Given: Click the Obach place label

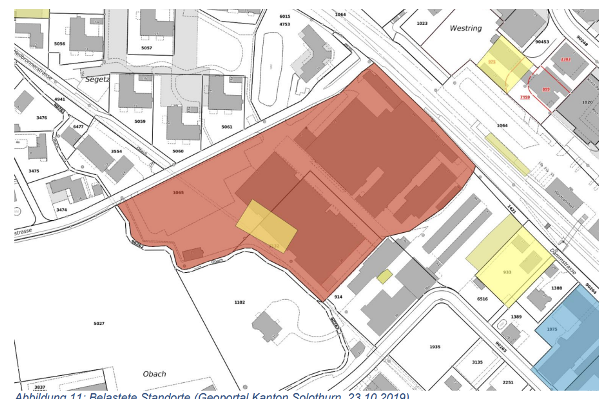Looking at the screenshot, I should [x=154, y=374].
